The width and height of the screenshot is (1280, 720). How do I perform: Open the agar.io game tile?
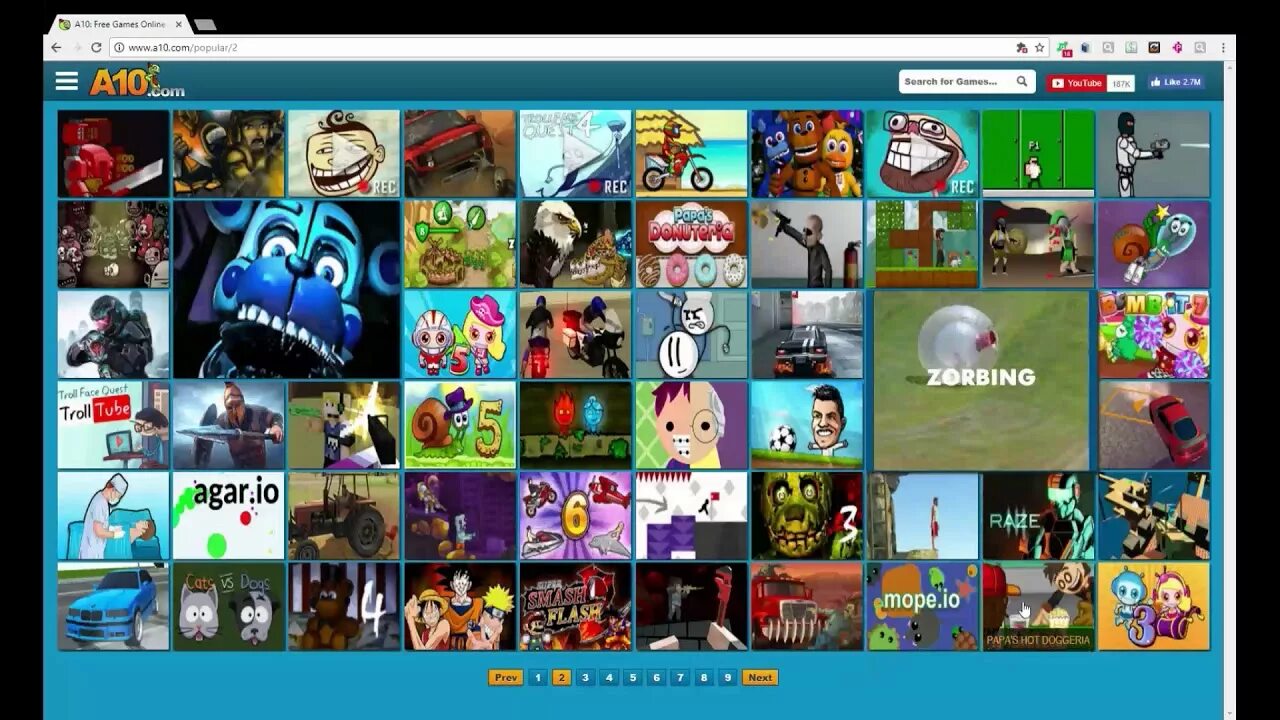tap(229, 516)
